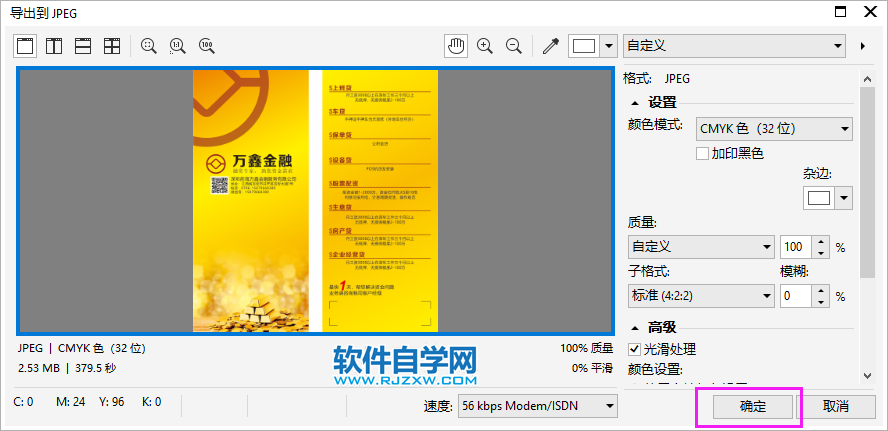Select the zoom out tool
Image resolution: width=888 pixels, height=431 pixels.
514,46
